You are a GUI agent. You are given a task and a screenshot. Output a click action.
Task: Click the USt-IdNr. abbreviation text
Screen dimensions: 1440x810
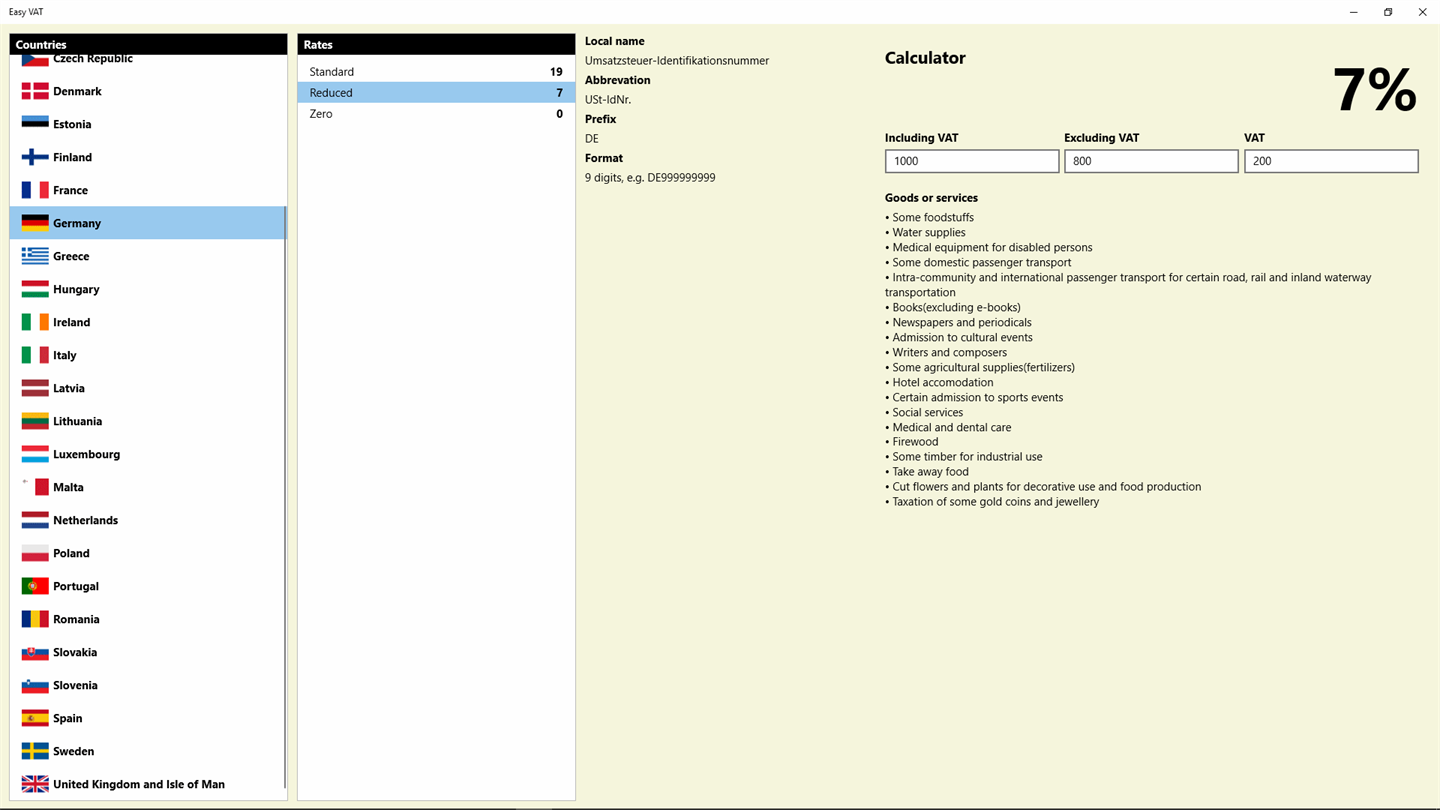coord(608,100)
